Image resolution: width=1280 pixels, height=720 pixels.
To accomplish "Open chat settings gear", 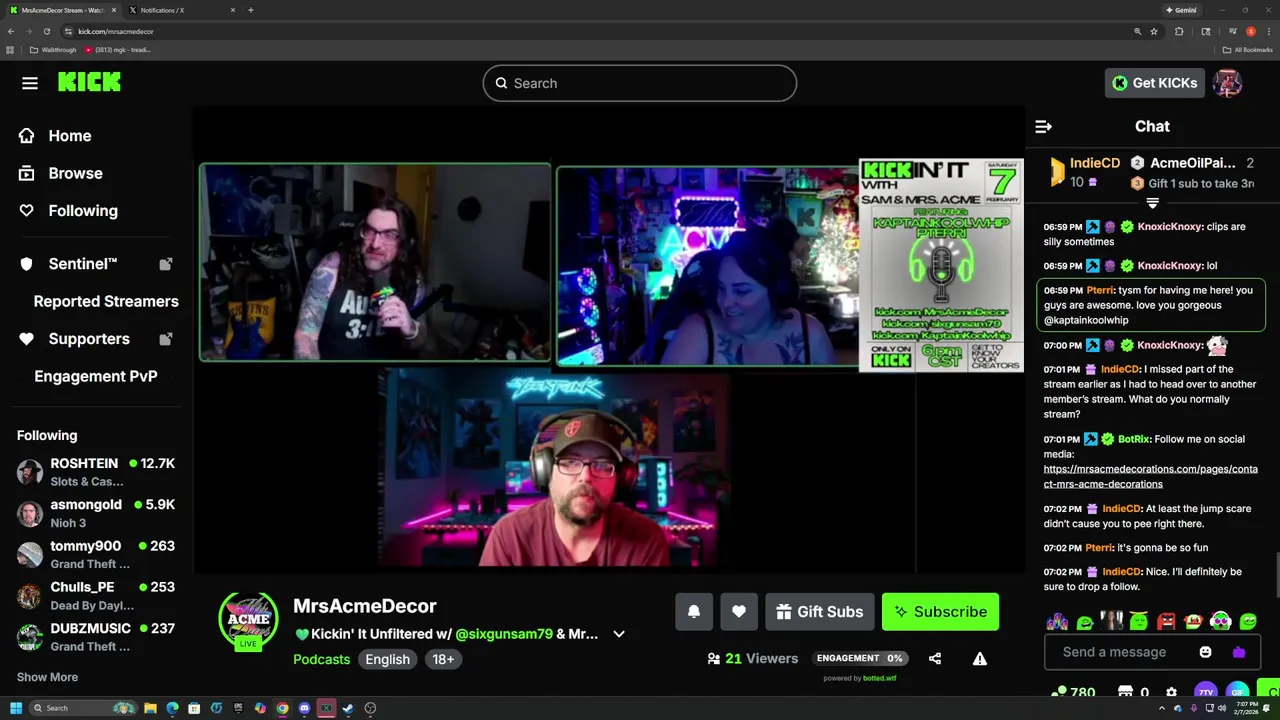I will pyautogui.click(x=1171, y=692).
